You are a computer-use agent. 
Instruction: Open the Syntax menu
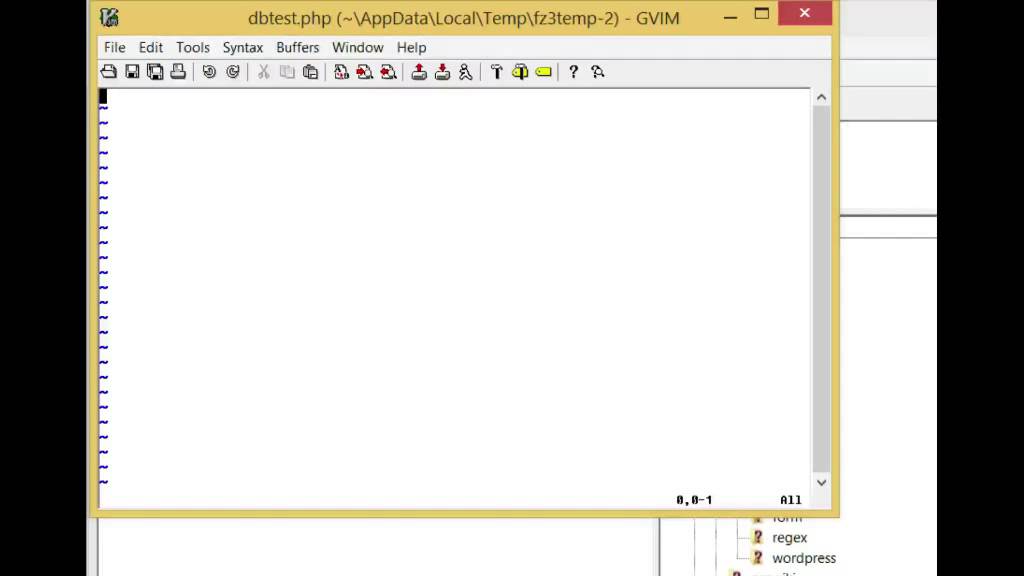242,48
